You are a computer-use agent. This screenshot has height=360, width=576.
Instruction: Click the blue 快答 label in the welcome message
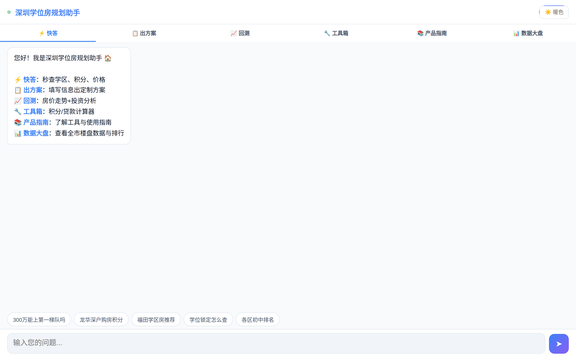click(30, 79)
